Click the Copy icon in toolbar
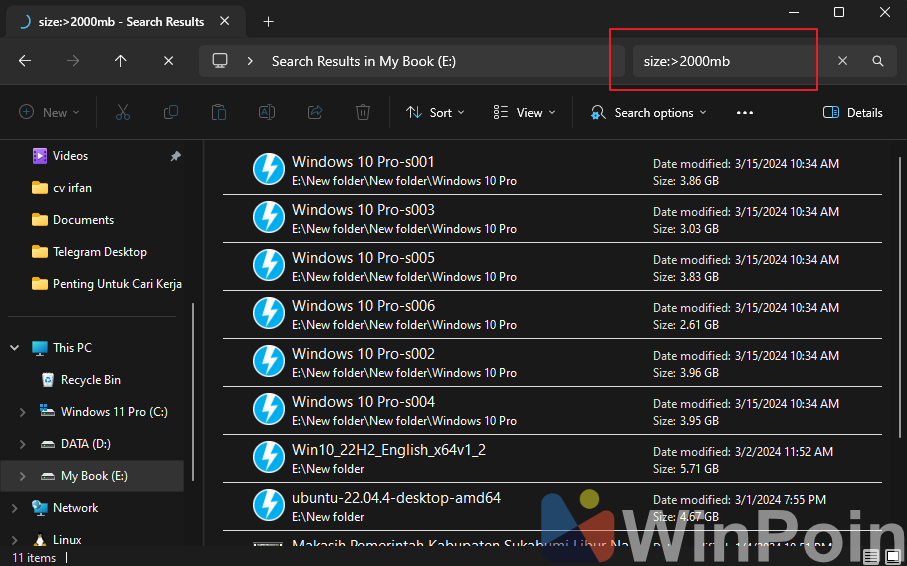Image resolution: width=907 pixels, height=566 pixels. point(171,112)
